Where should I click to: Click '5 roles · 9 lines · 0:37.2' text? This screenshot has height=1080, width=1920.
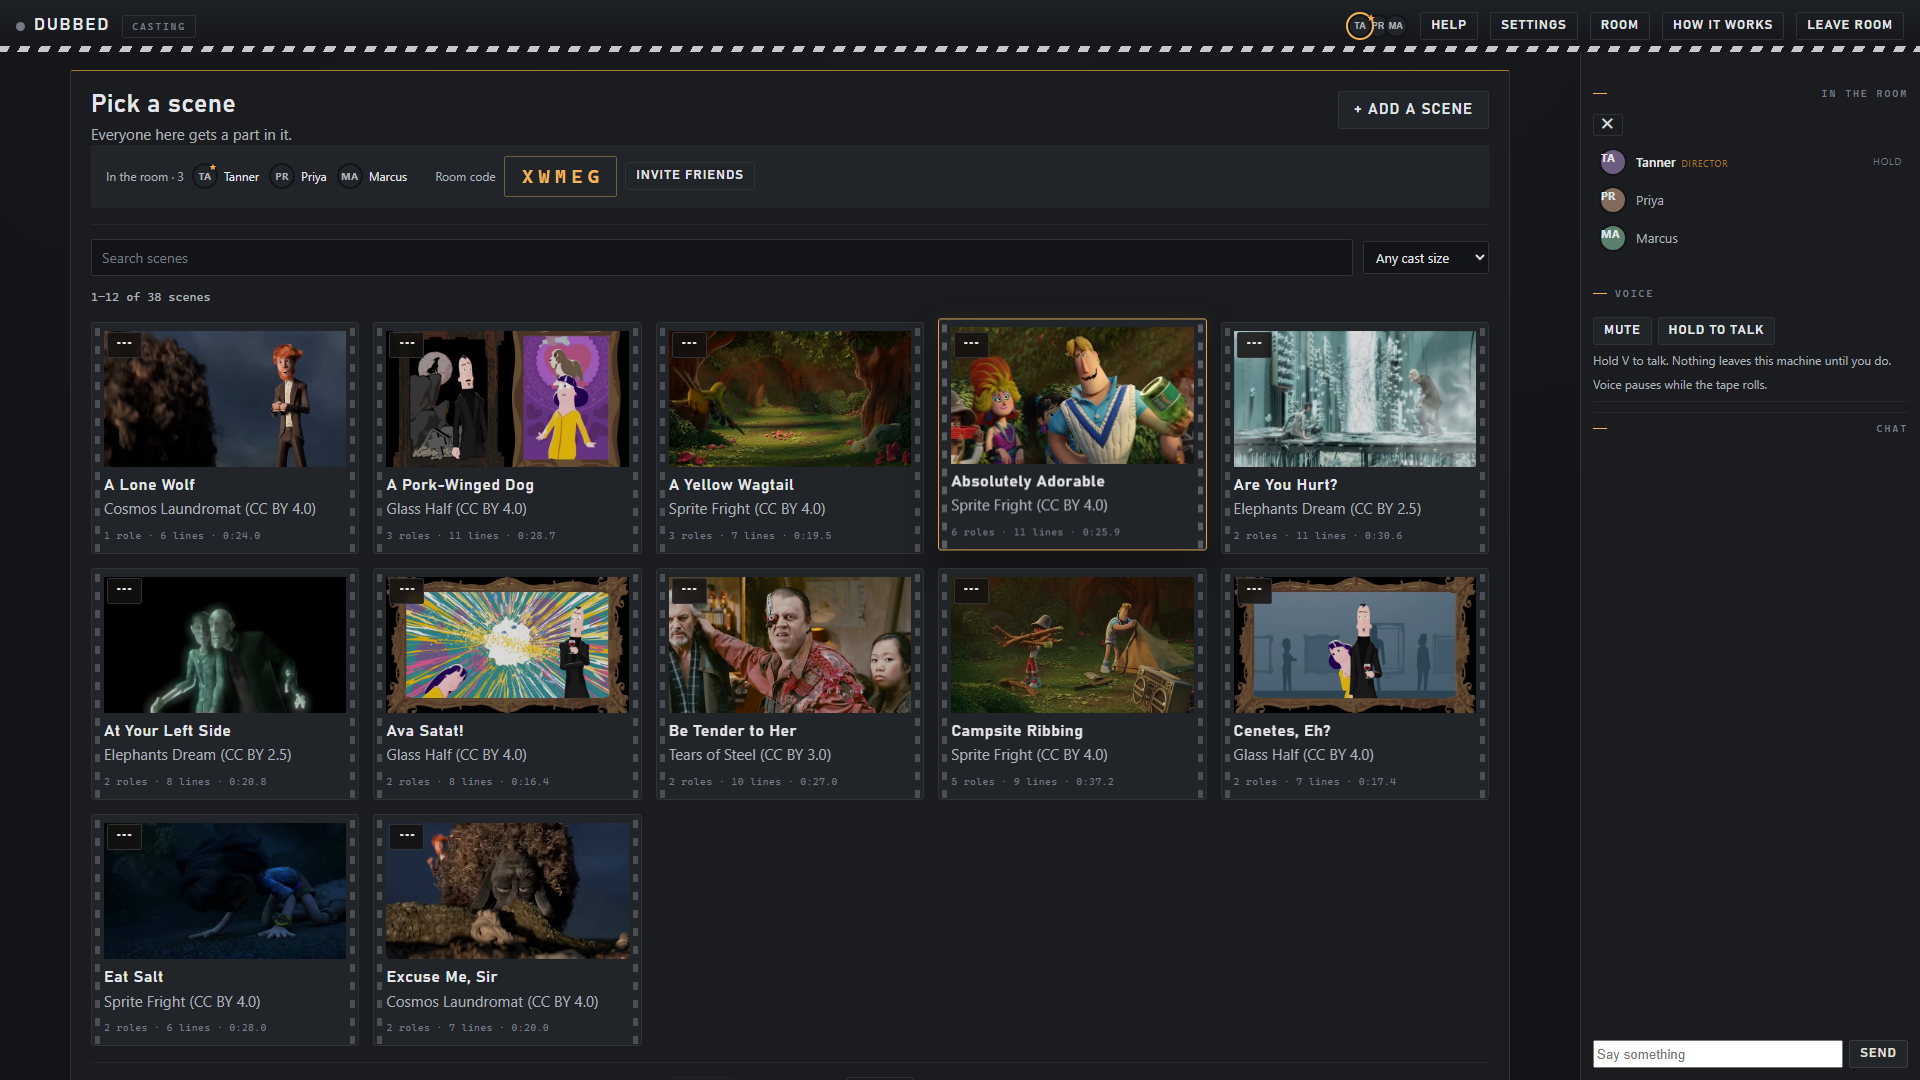[1032, 782]
